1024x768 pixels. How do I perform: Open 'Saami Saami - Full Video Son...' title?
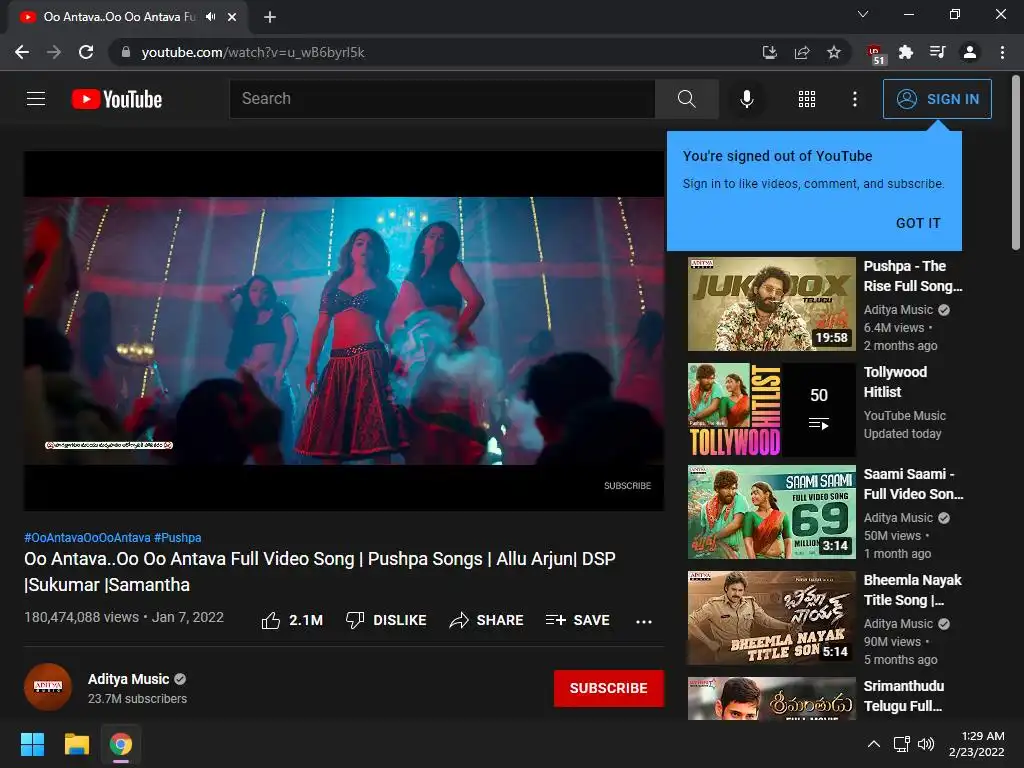(913, 484)
